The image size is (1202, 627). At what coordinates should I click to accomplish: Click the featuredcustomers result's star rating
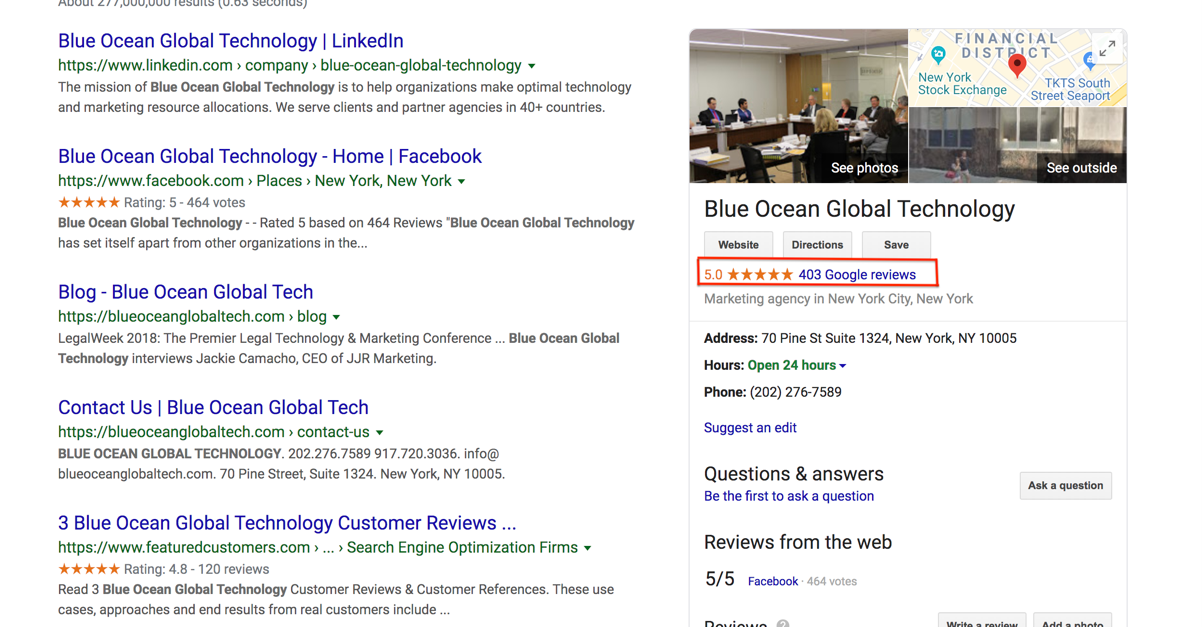tap(89, 569)
